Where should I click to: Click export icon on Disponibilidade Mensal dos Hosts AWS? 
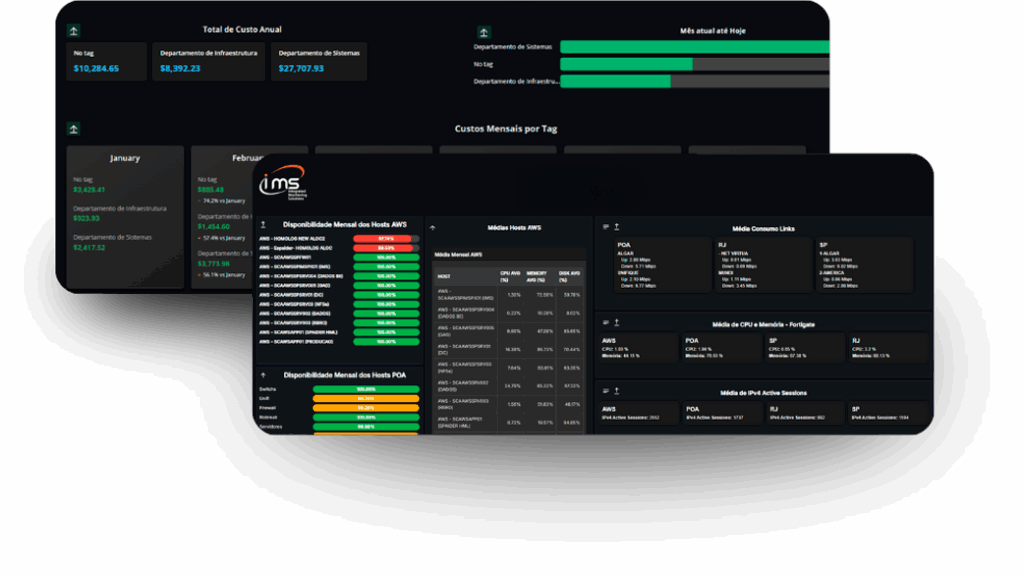[264, 225]
